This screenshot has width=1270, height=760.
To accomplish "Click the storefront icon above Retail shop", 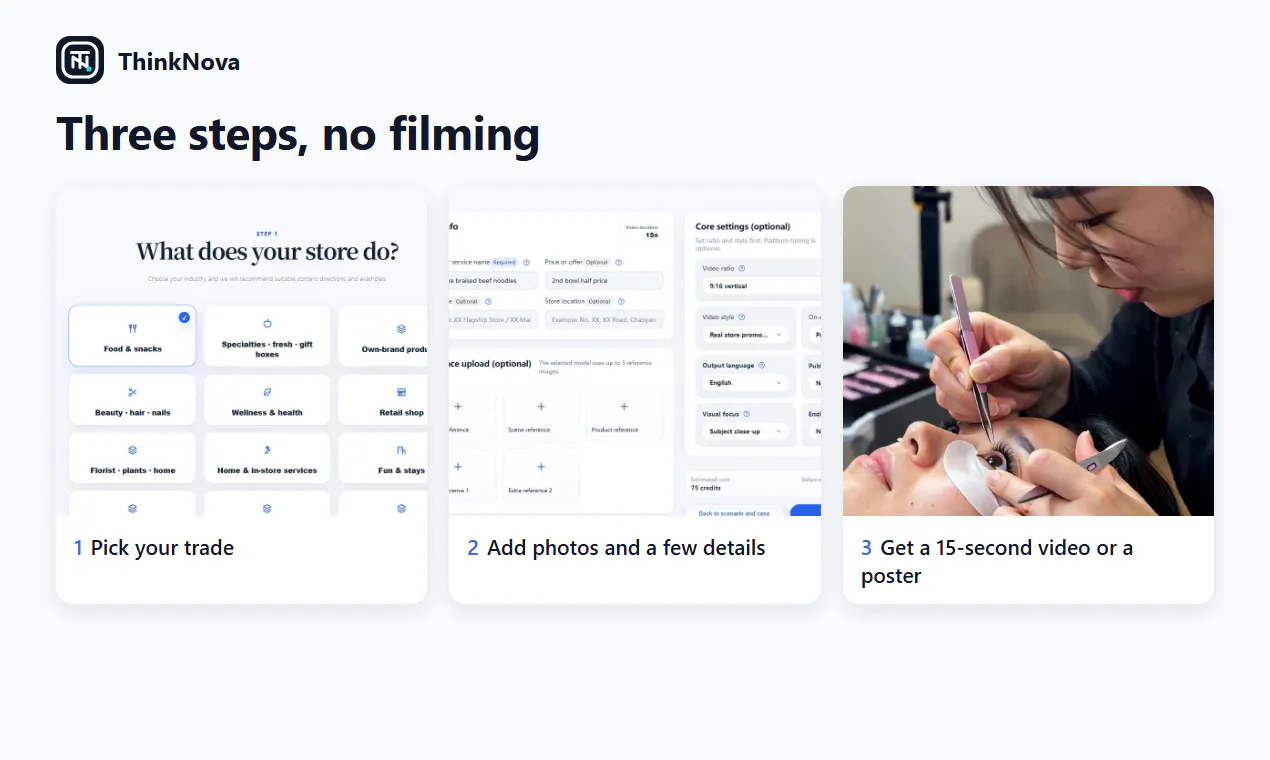I will click(x=401, y=392).
